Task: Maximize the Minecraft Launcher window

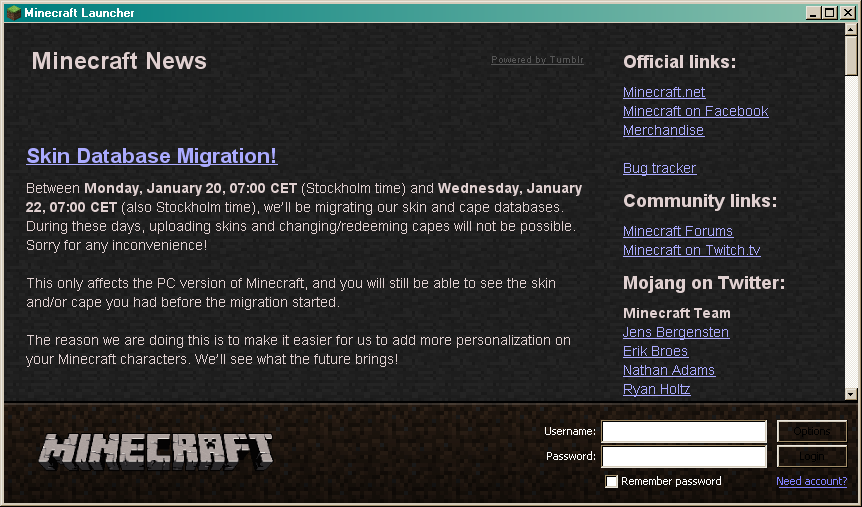Action: coord(830,13)
